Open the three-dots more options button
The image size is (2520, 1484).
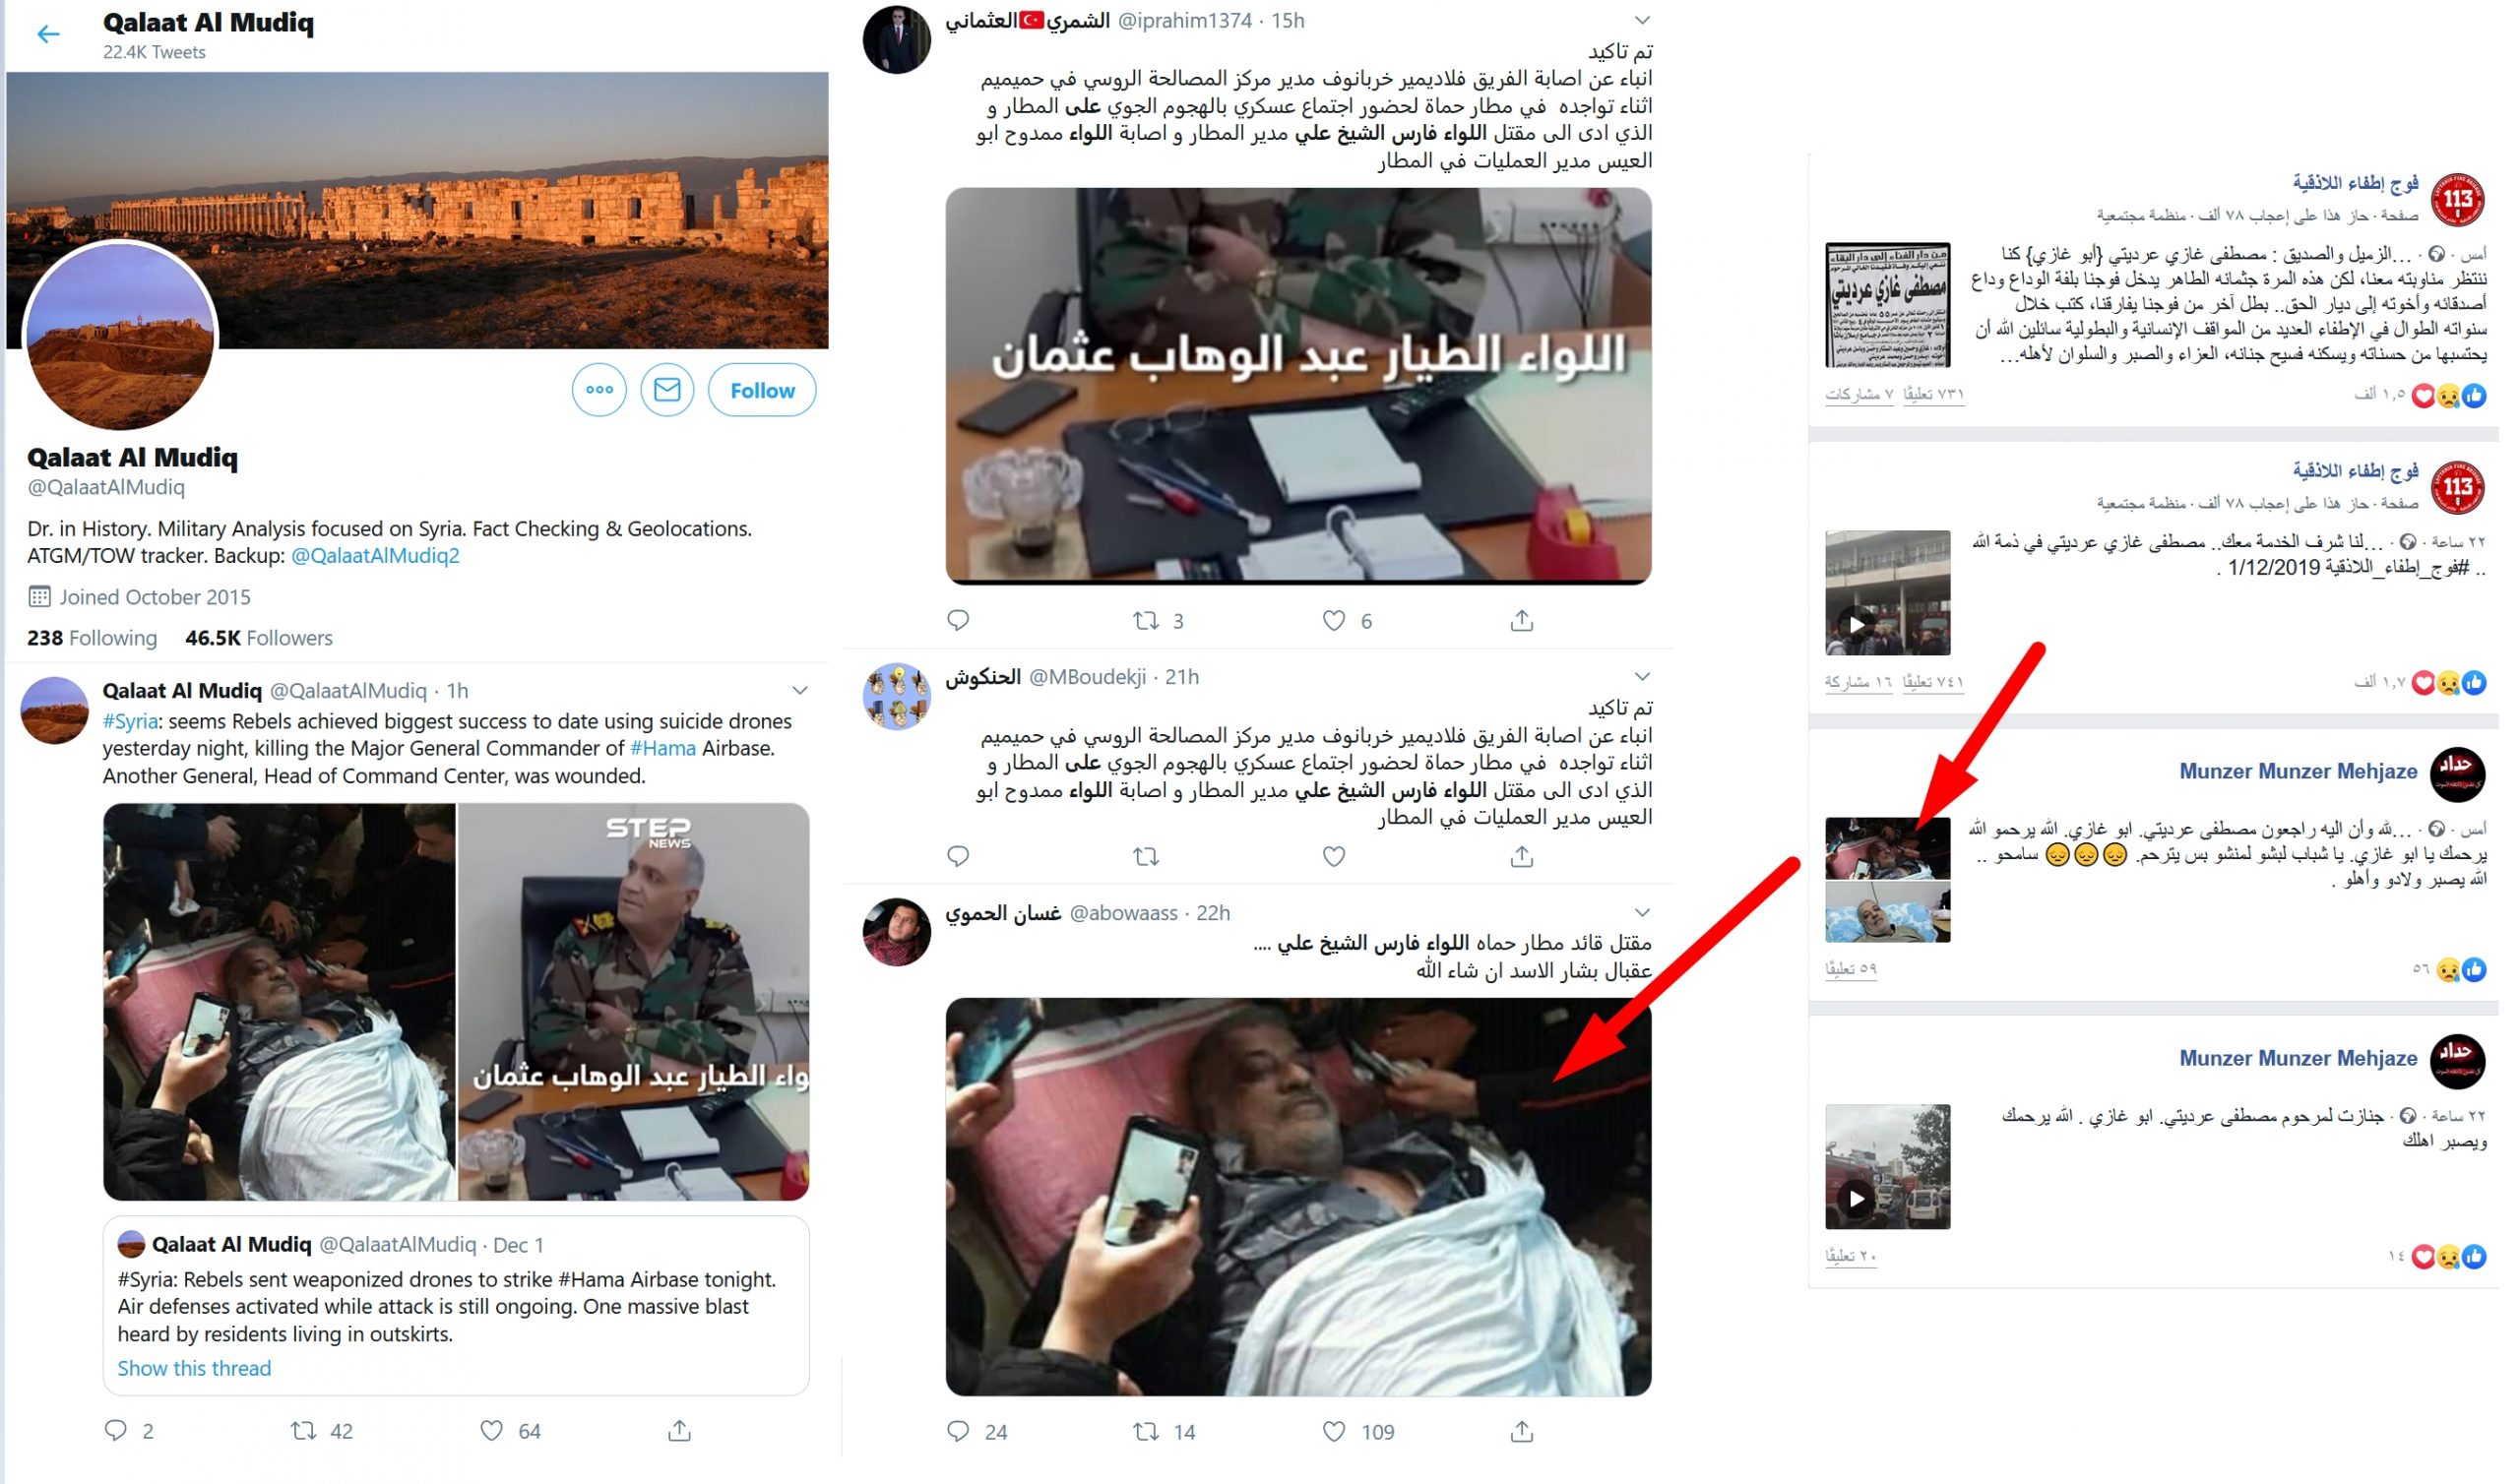coord(599,390)
